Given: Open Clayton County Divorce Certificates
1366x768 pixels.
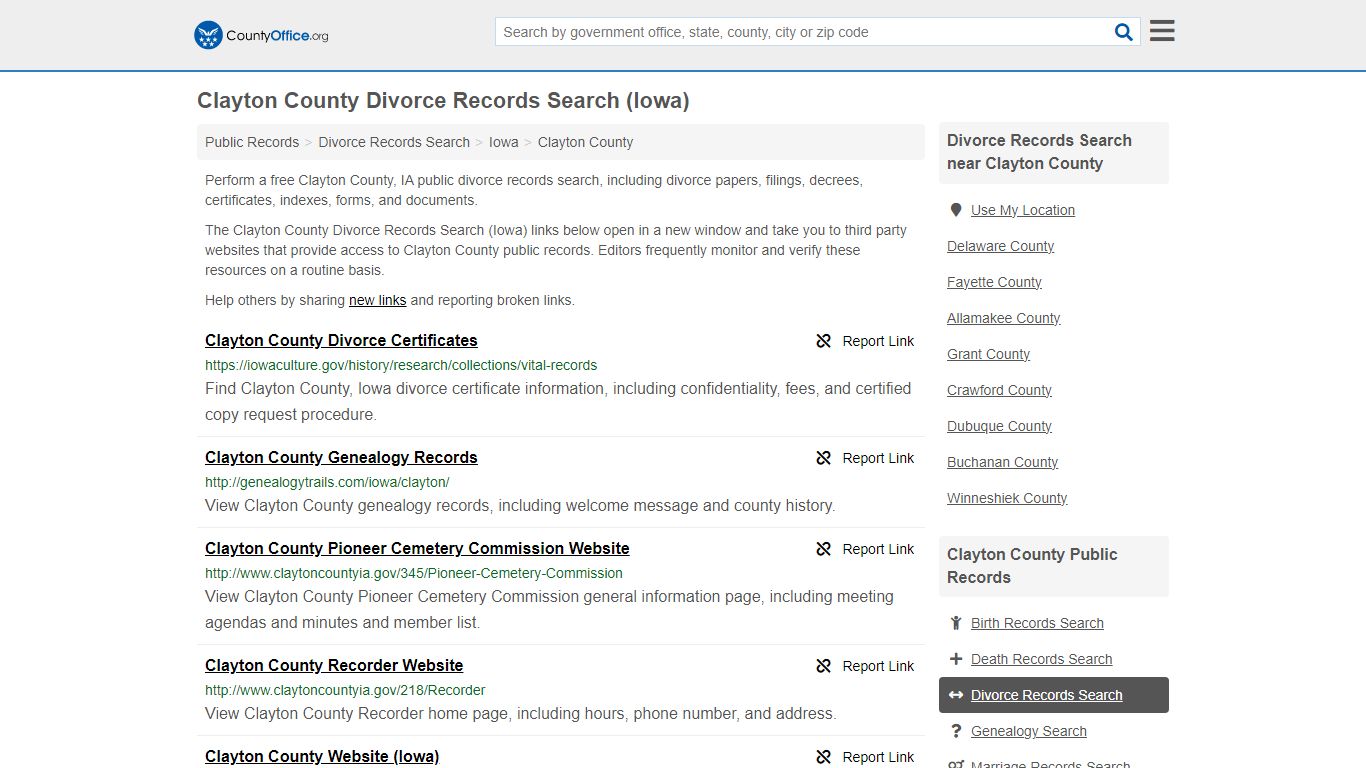Looking at the screenshot, I should point(341,340).
